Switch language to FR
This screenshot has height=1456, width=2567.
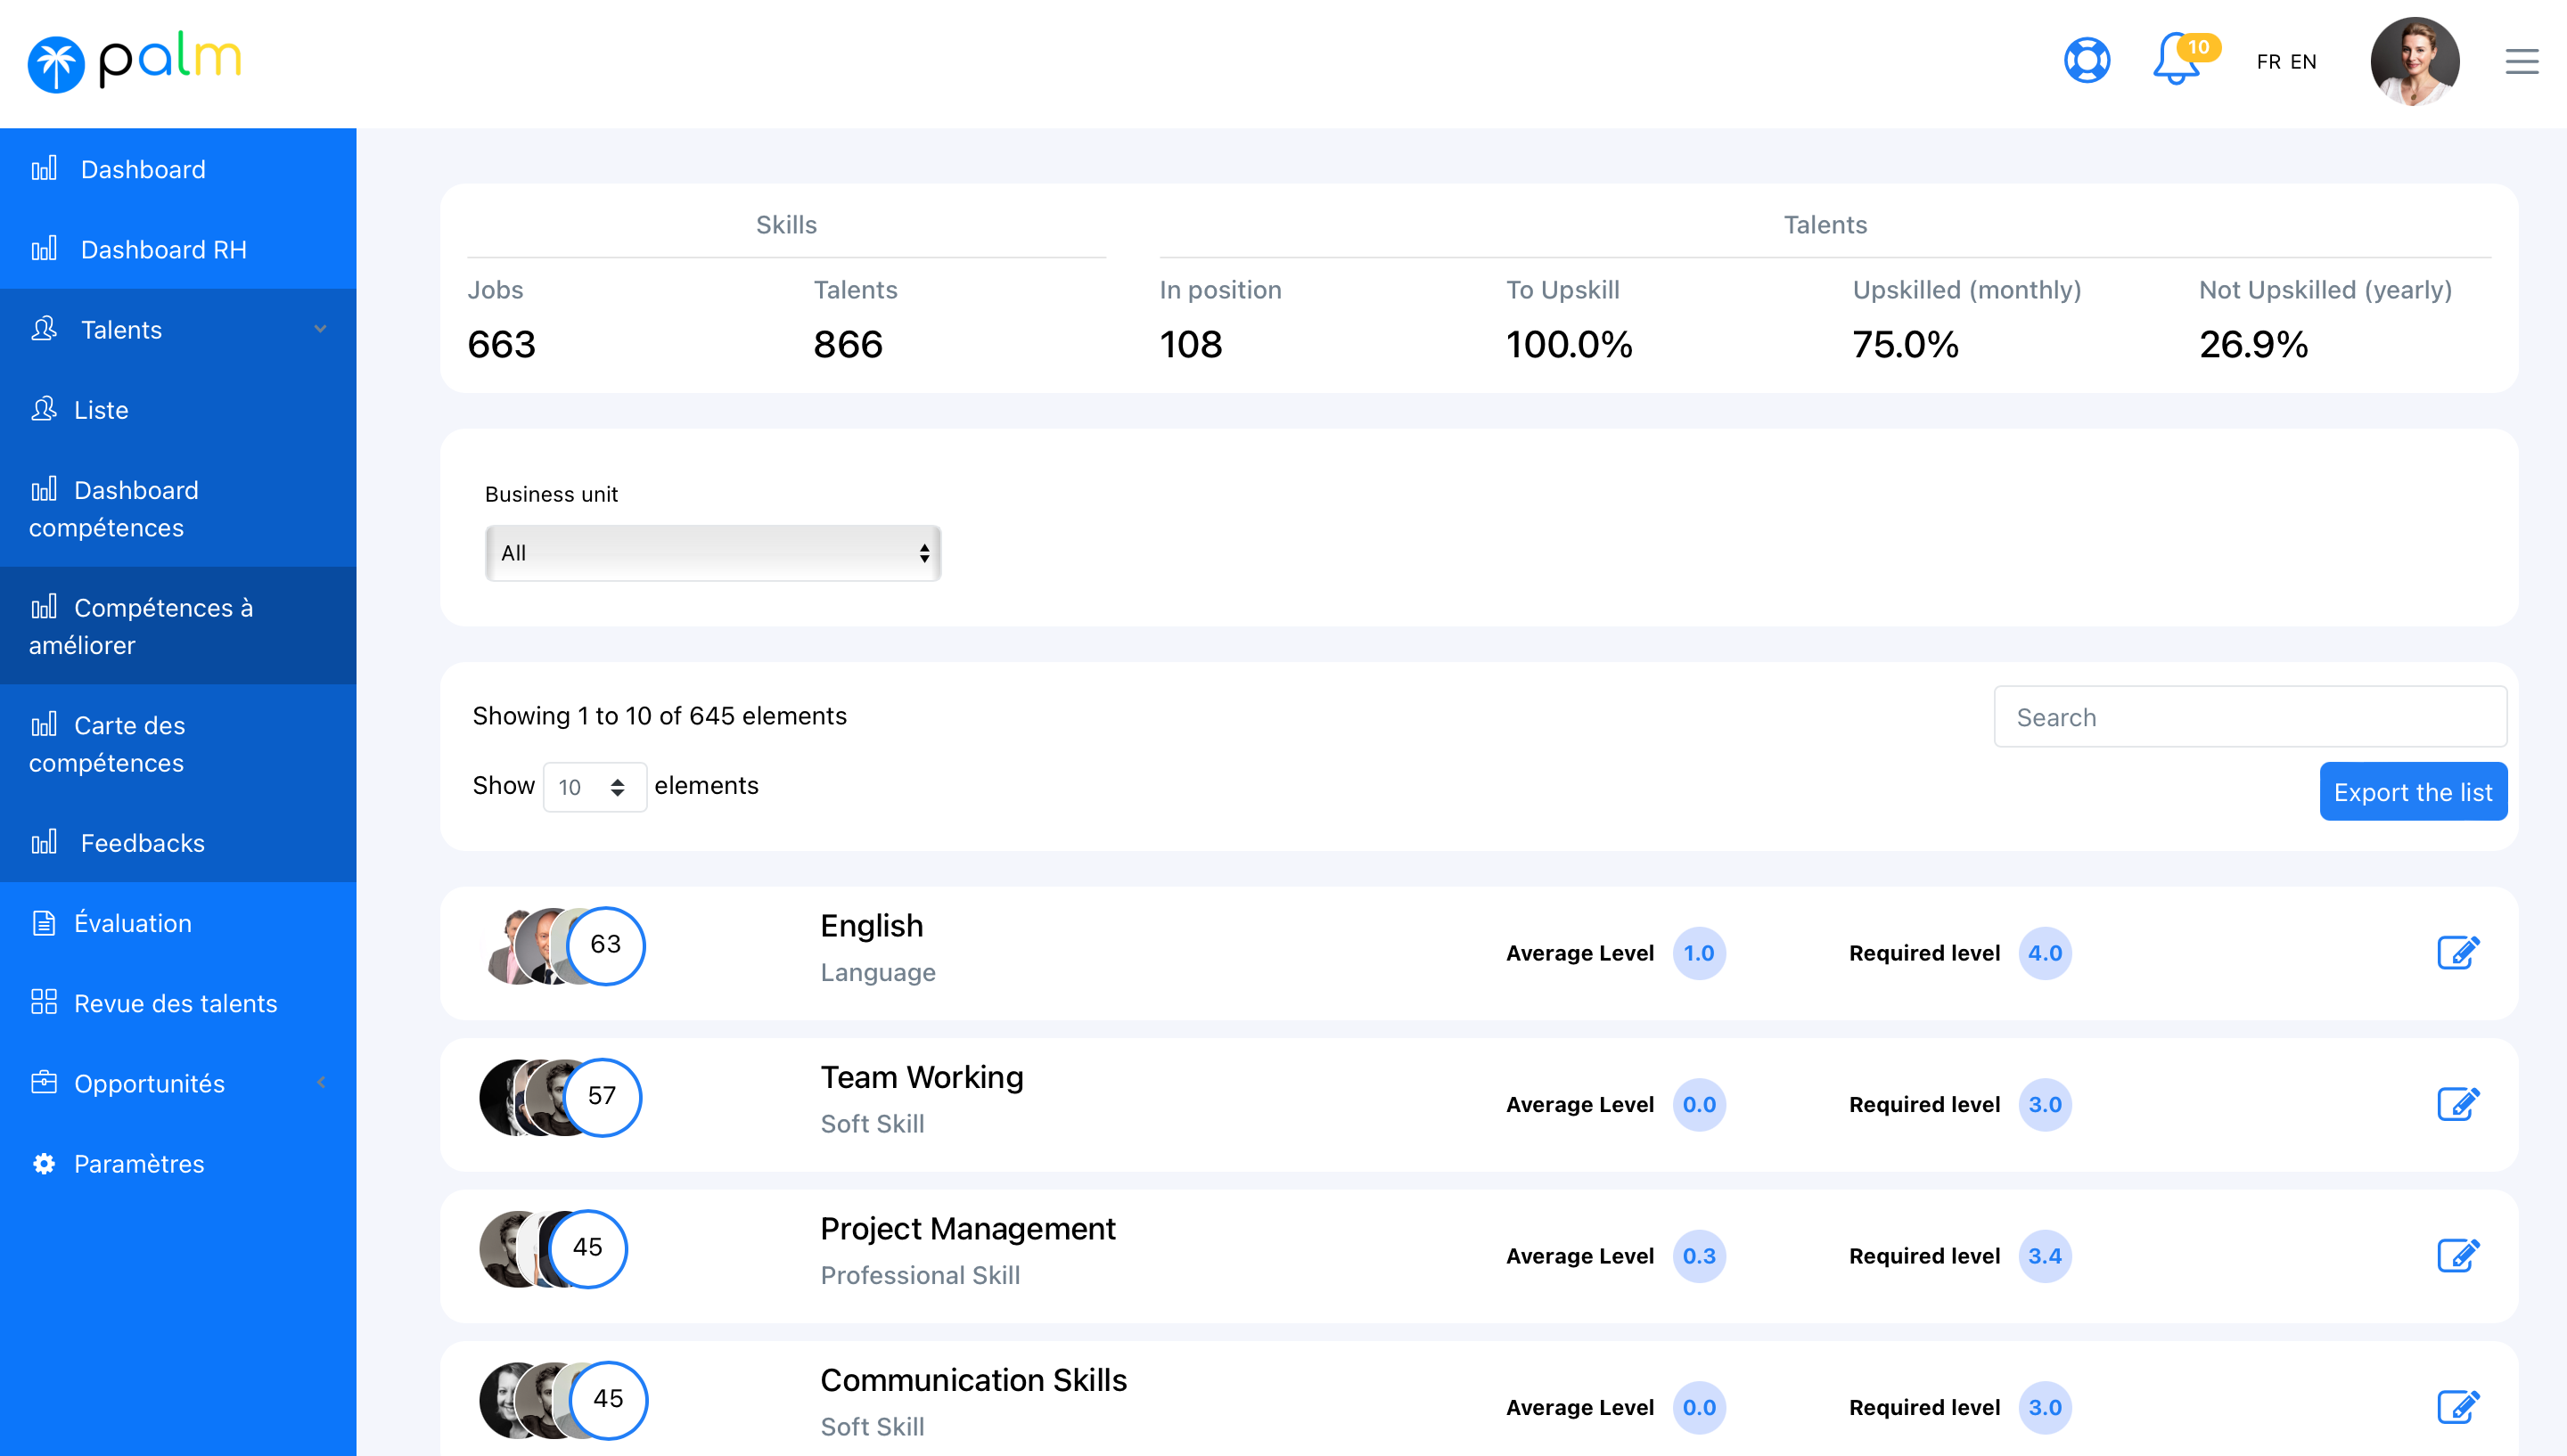click(x=2268, y=62)
